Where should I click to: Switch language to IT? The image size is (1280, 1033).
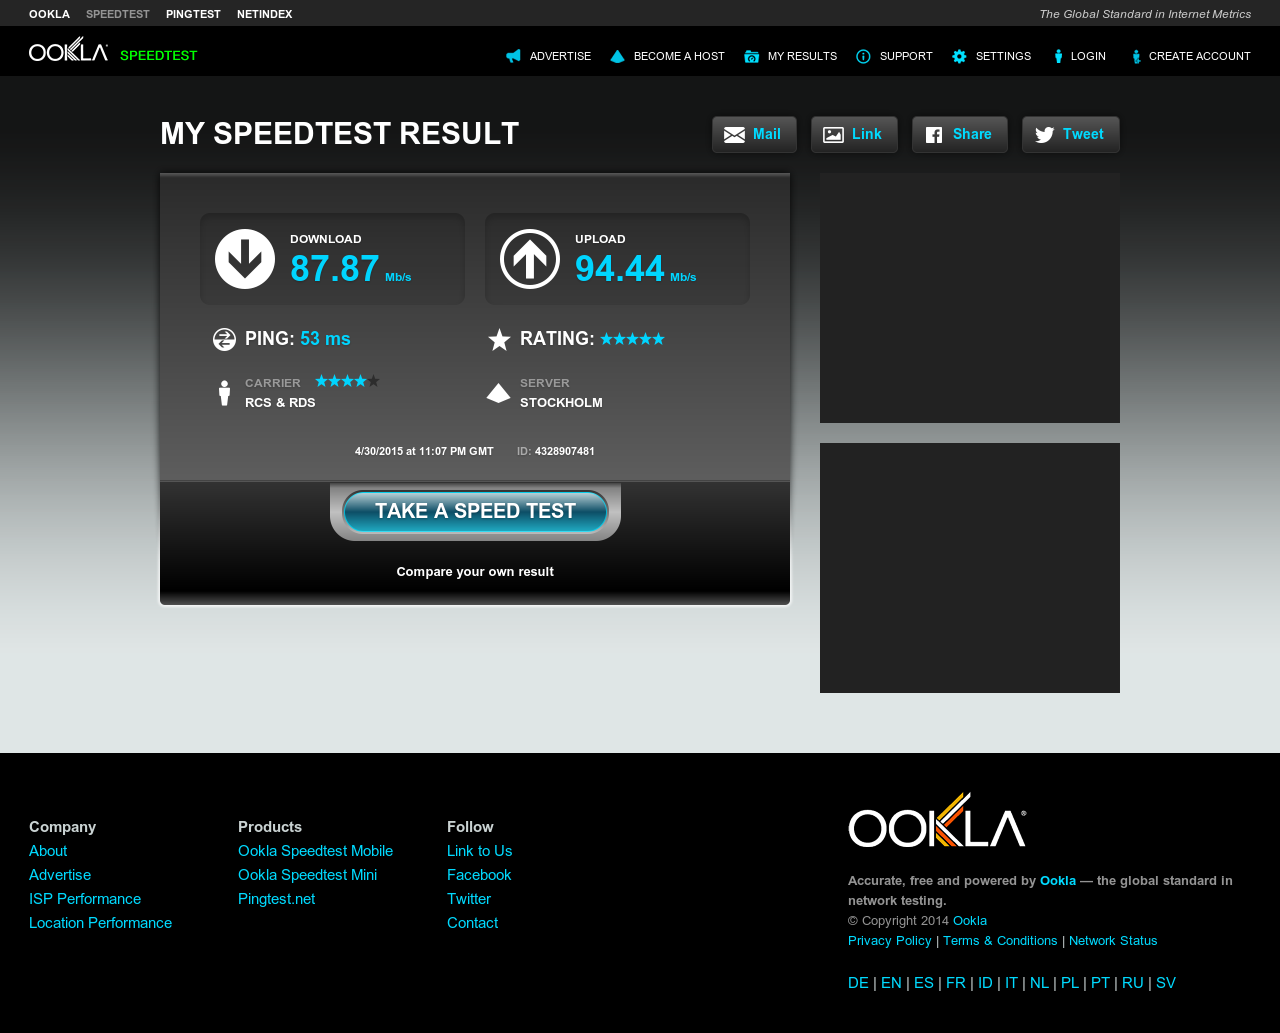(1011, 983)
